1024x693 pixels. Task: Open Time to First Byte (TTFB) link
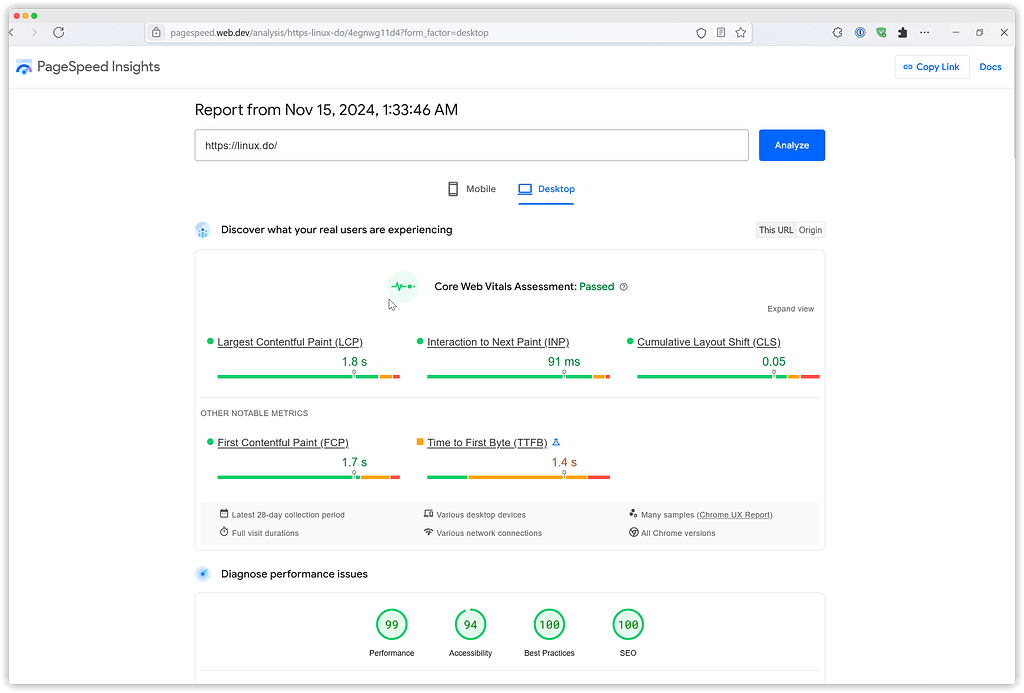[487, 443]
